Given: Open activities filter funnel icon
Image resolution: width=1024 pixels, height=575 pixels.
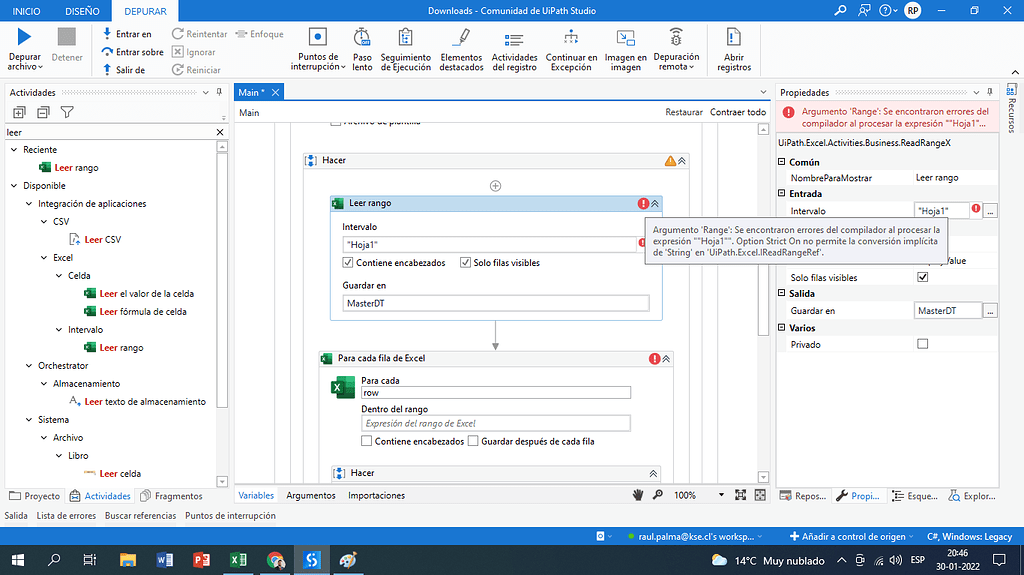Looking at the screenshot, I should [x=67, y=112].
